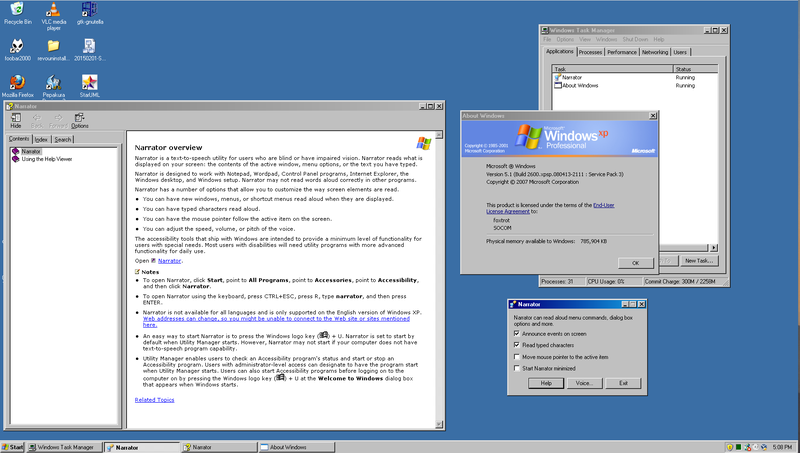Select the VLC media player desktop icon

point(54,15)
